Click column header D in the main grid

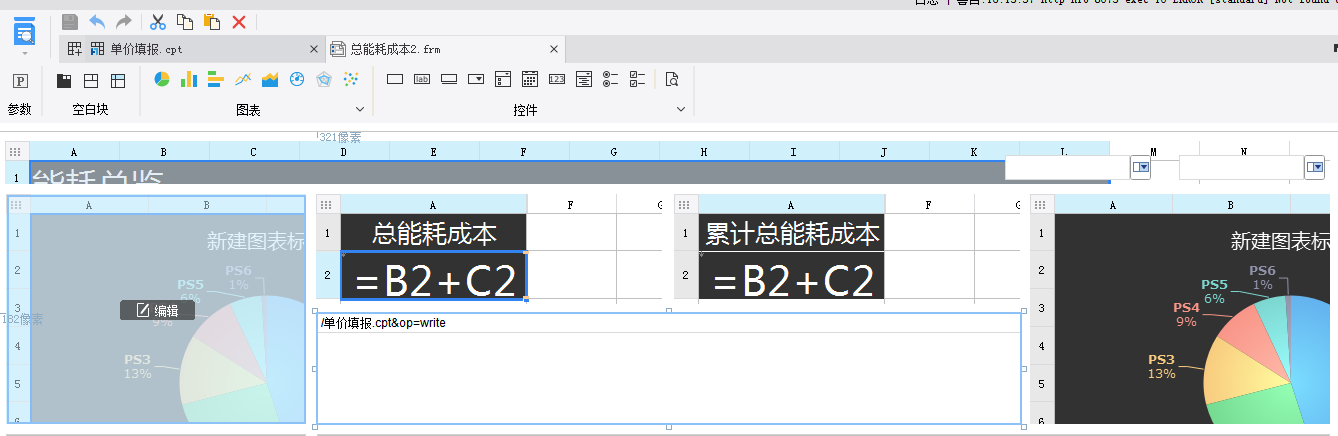[344, 151]
